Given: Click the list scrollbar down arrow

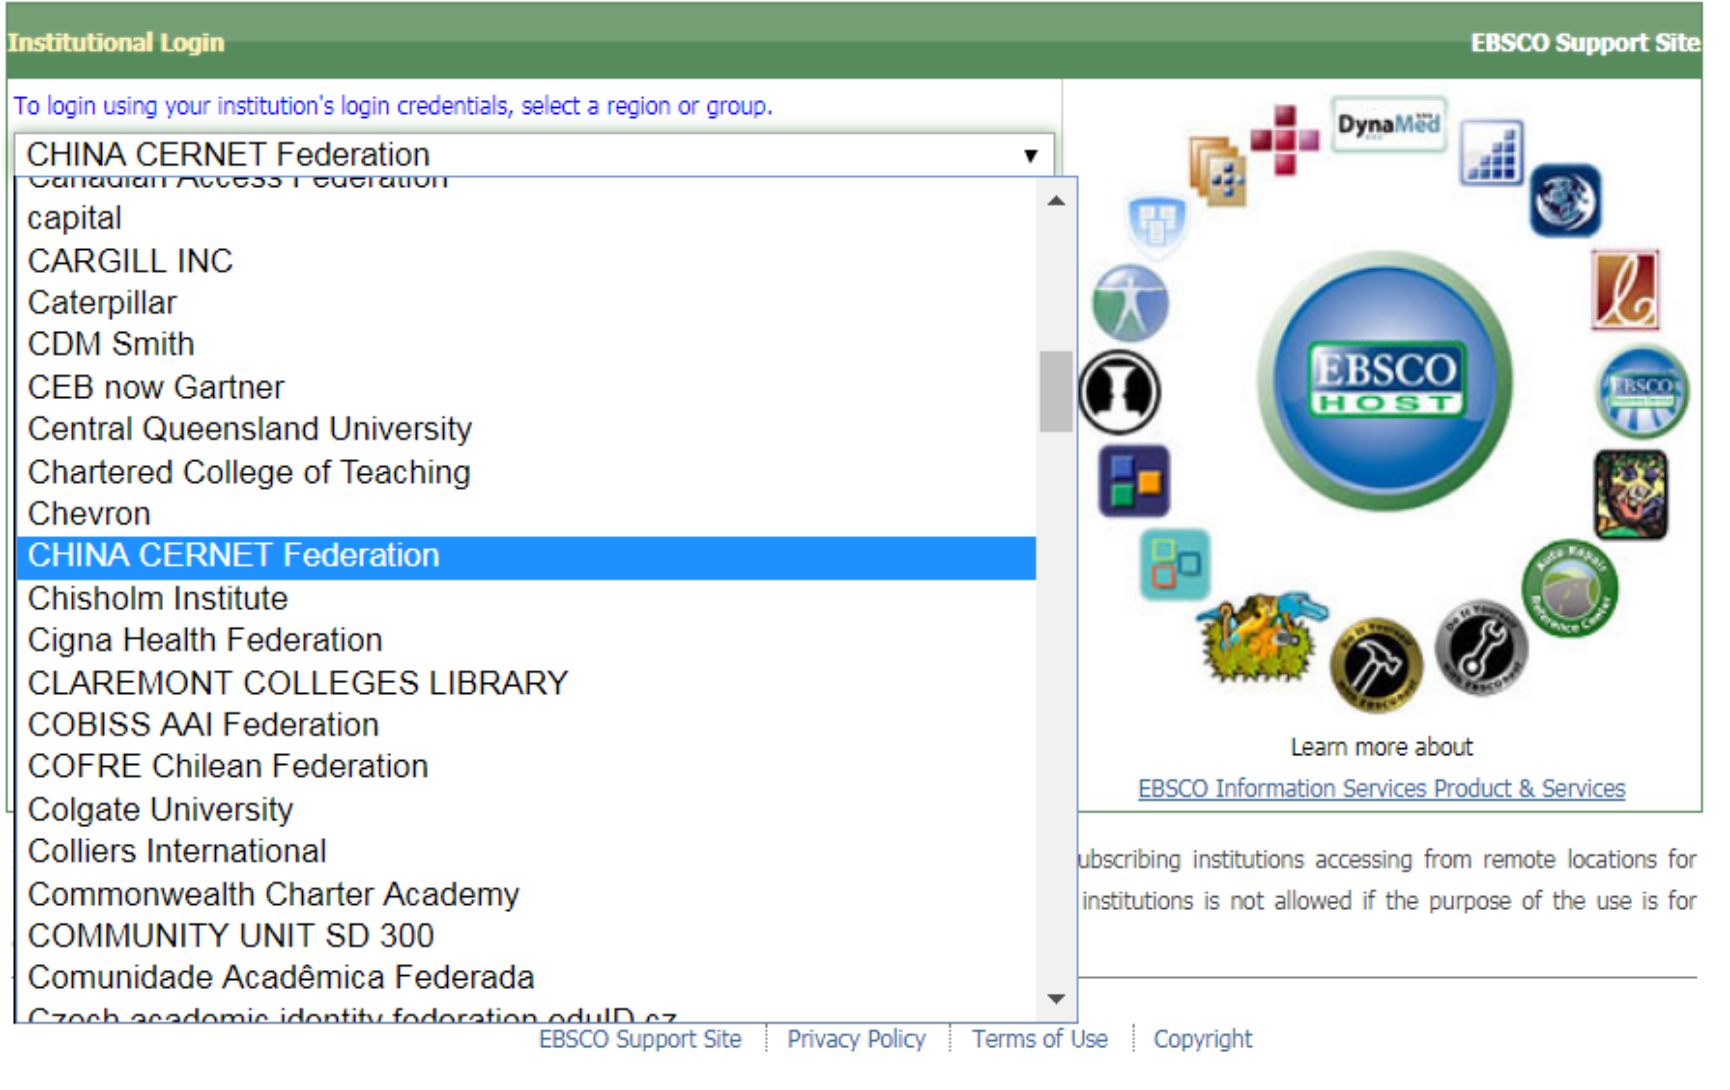Looking at the screenshot, I should pos(1056,998).
